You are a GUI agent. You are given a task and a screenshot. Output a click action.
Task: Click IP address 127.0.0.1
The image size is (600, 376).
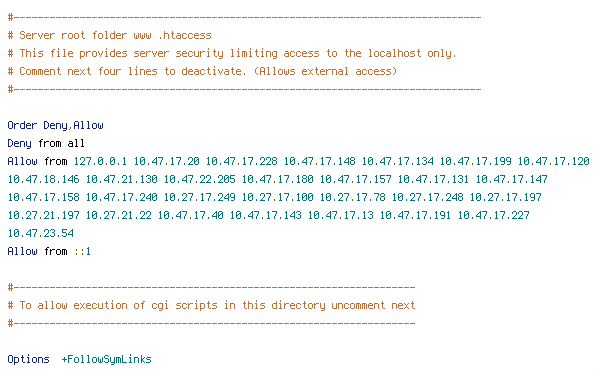[x=100, y=161]
